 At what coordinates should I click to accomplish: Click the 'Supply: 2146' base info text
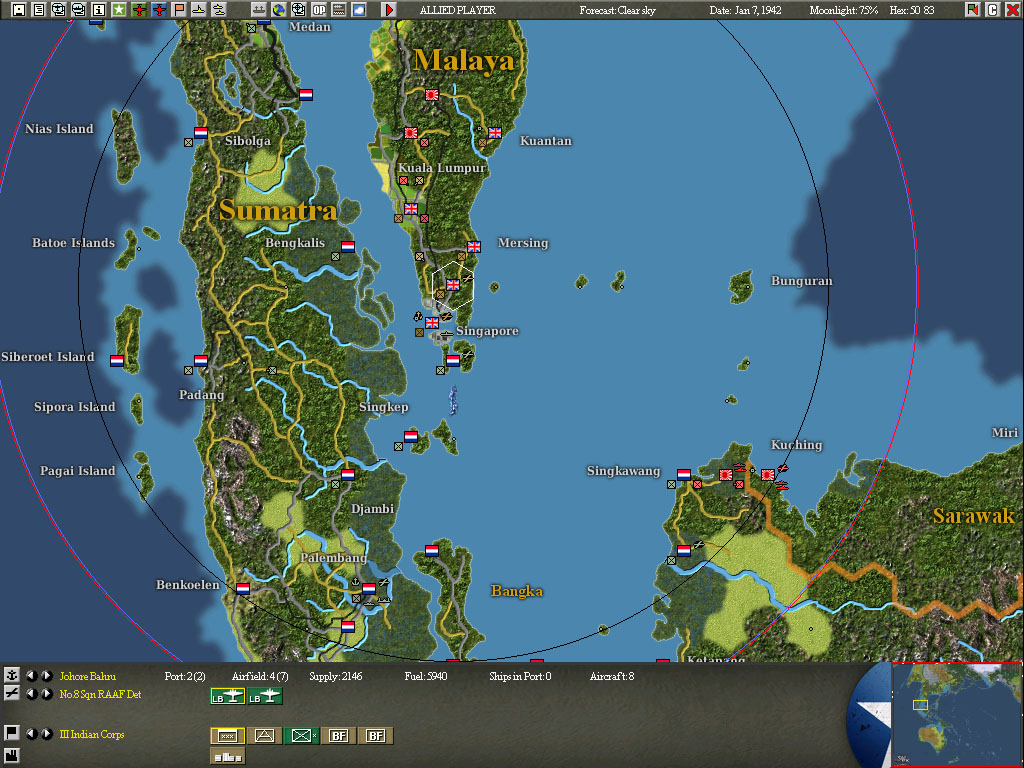click(336, 676)
